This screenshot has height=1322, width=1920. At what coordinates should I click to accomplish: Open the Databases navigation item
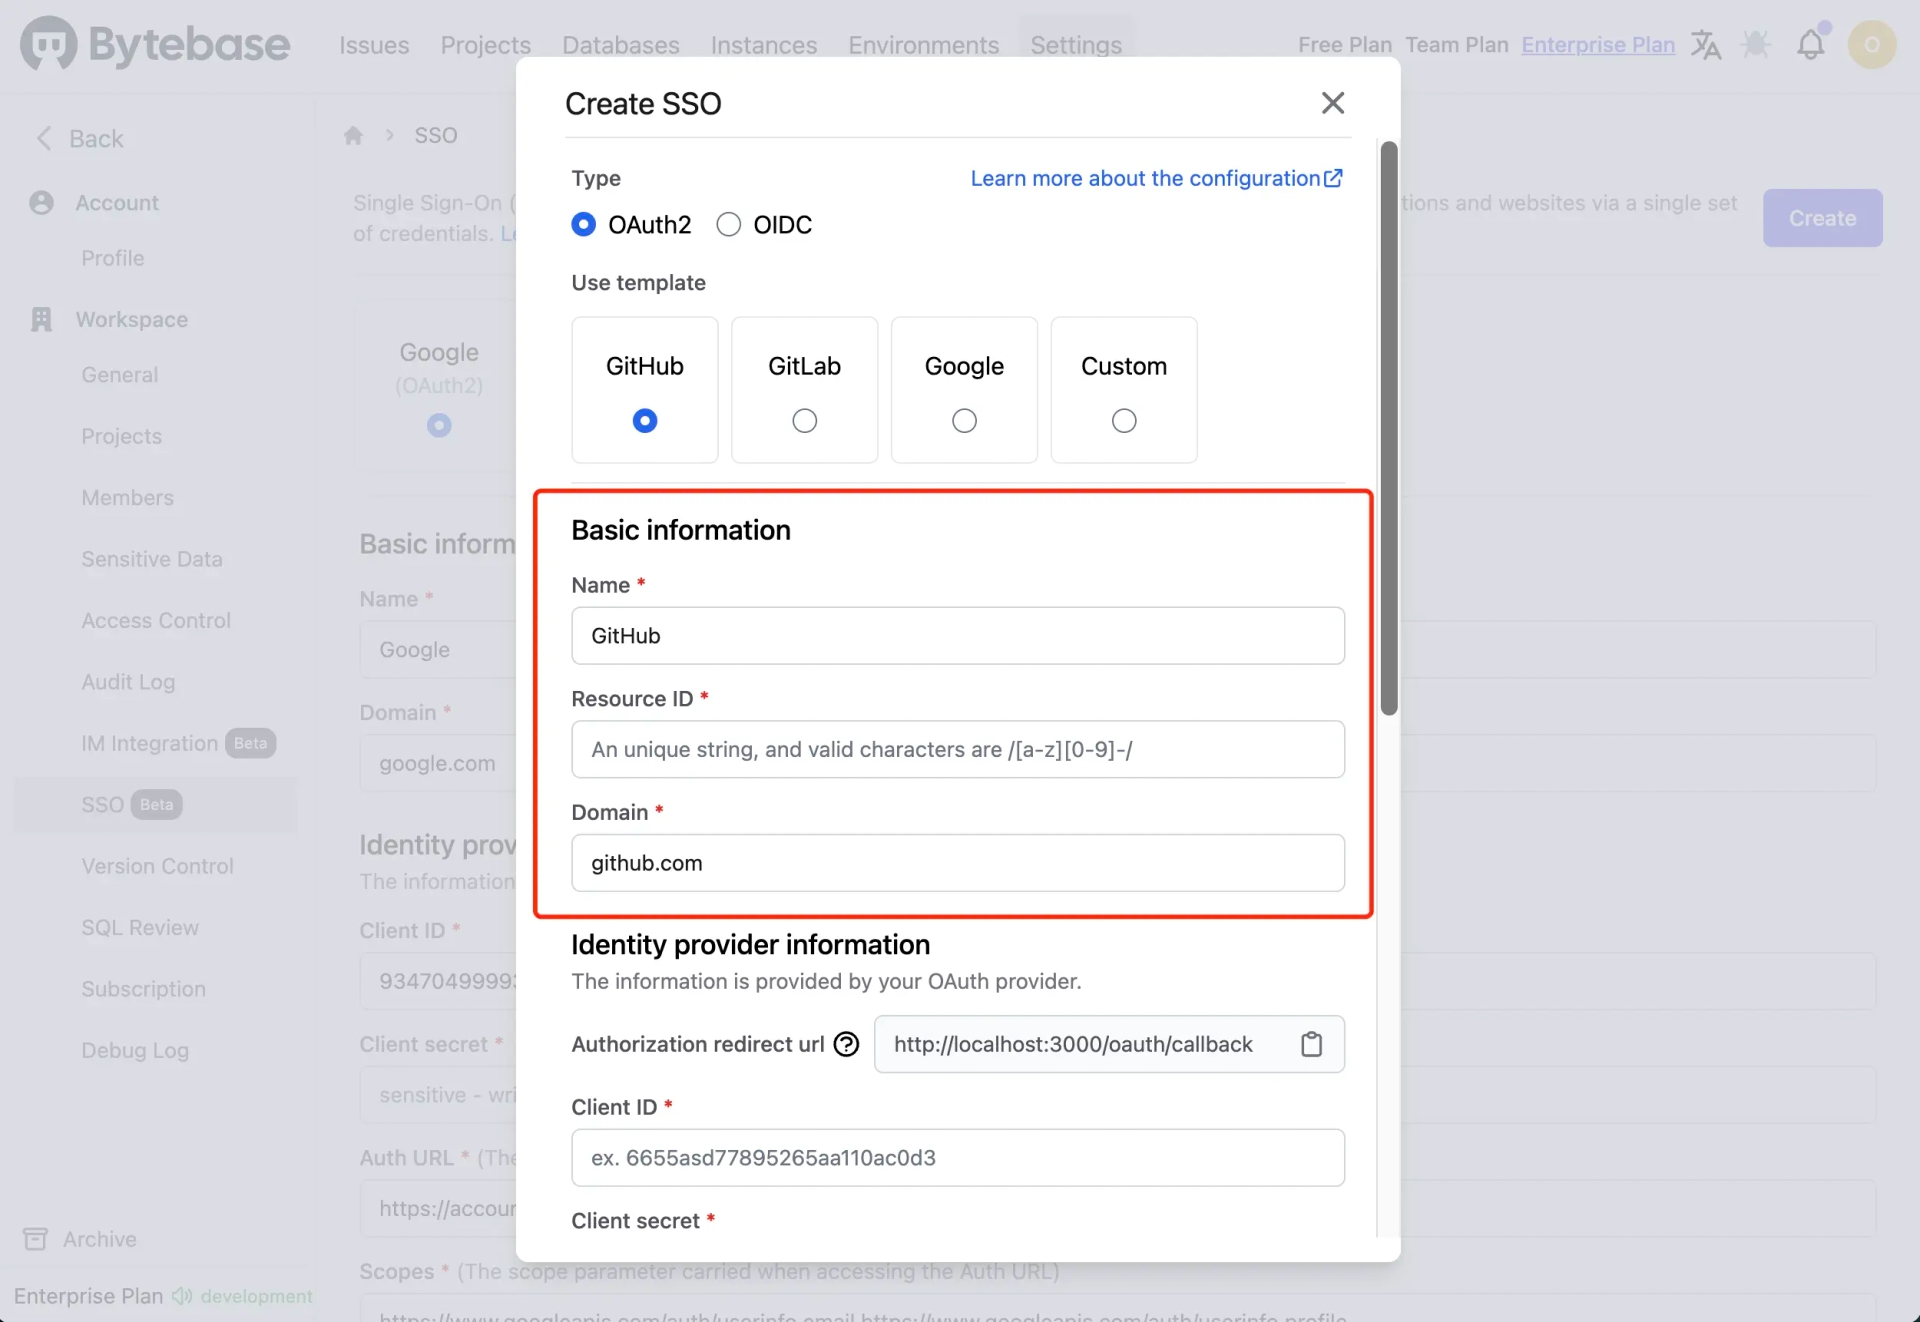coord(621,45)
